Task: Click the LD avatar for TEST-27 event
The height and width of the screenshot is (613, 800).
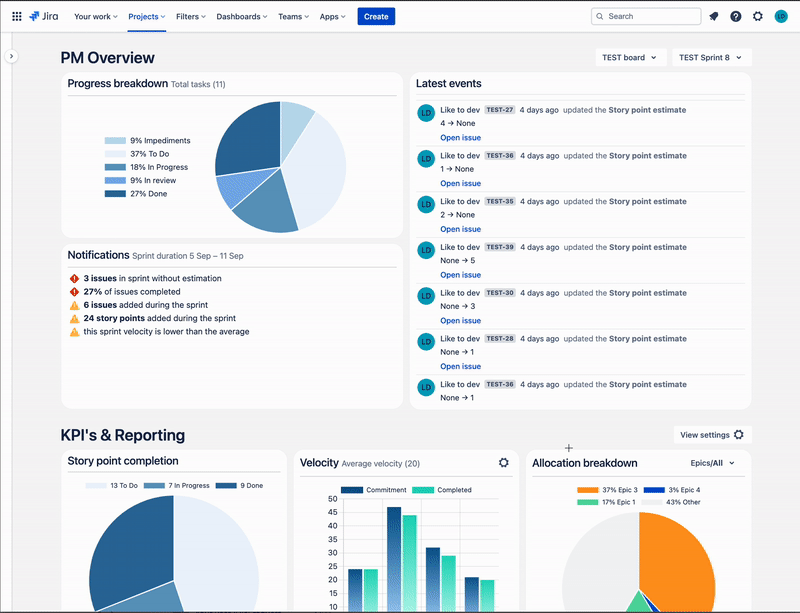Action: coord(426,113)
